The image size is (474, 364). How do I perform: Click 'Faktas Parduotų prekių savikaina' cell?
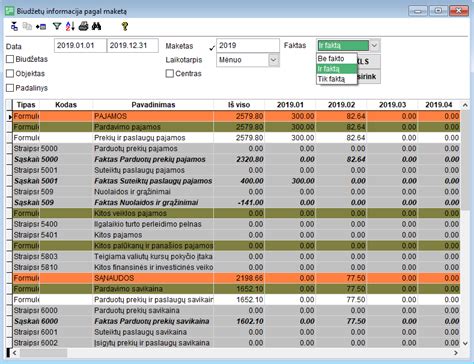click(152, 321)
